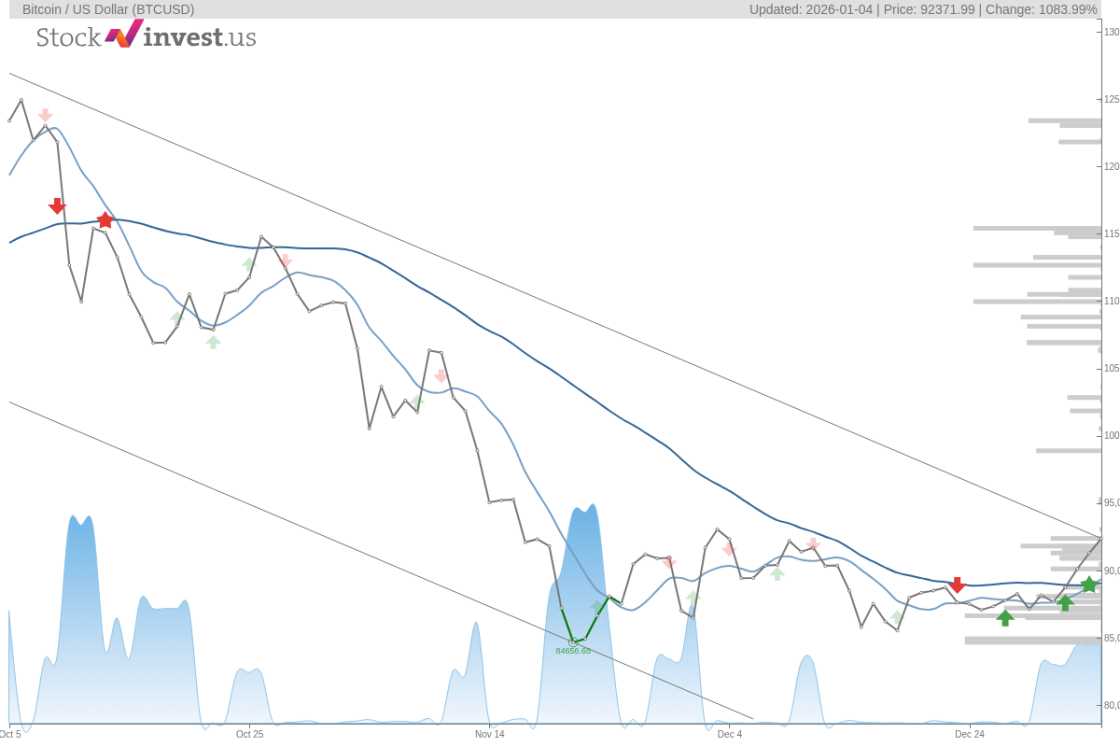
Task: Click the 115 price axis label
Action: point(1111,234)
